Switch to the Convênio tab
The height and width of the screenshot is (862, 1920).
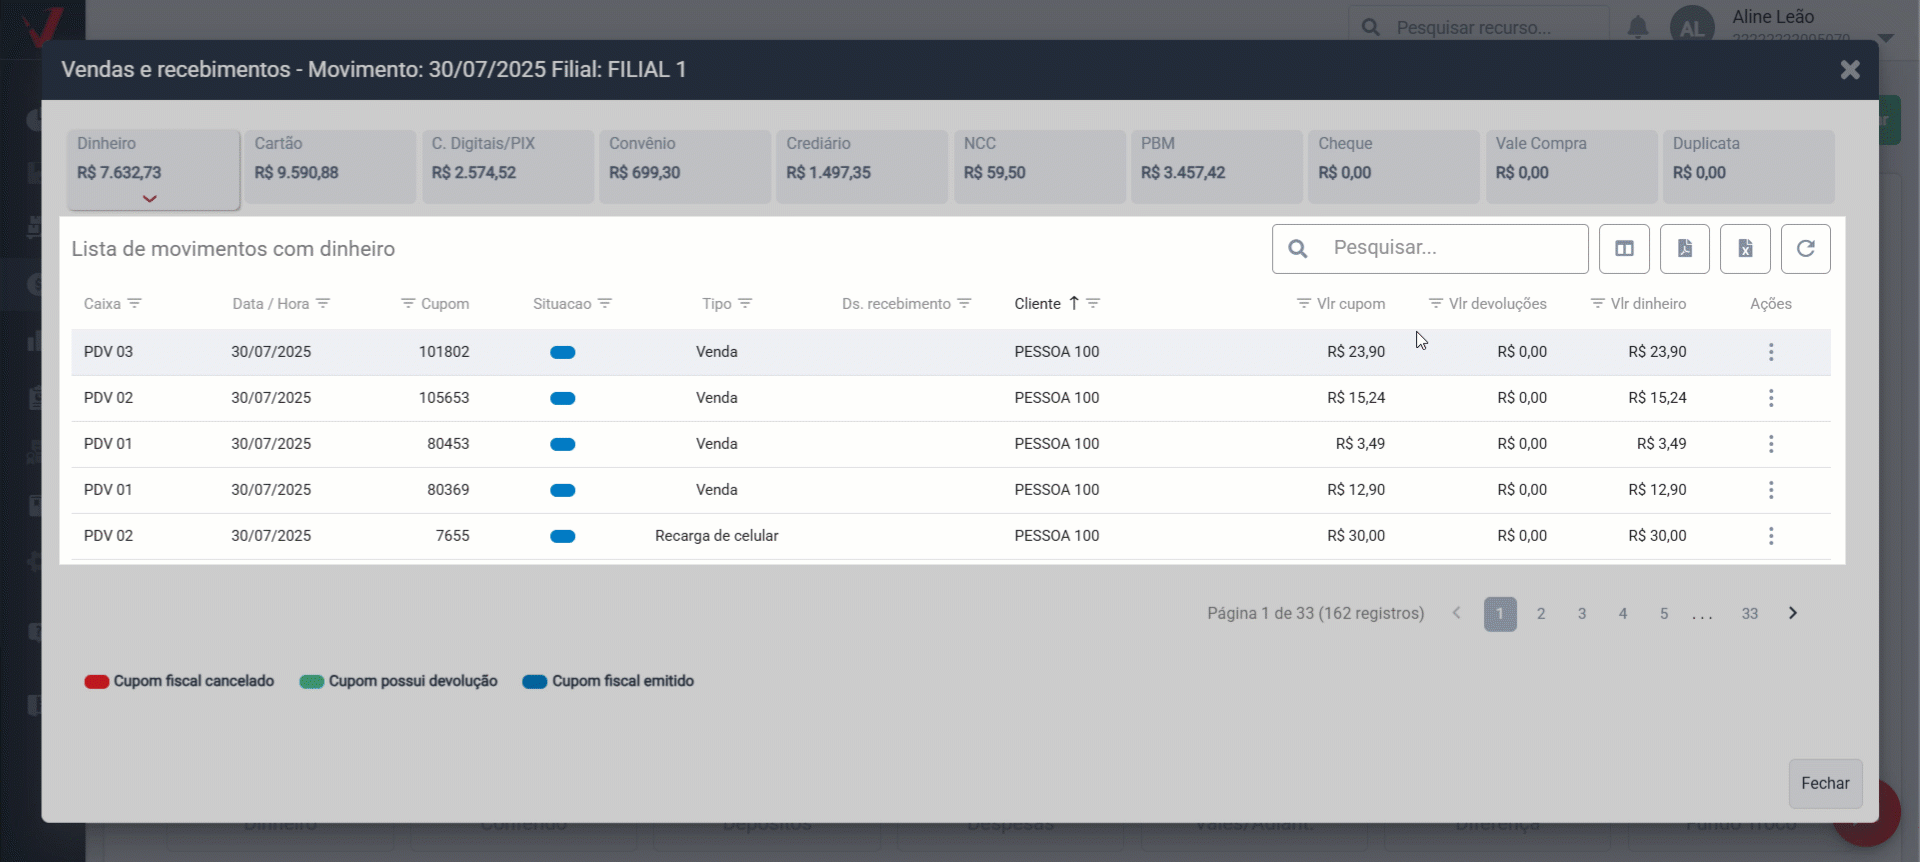[685, 167]
